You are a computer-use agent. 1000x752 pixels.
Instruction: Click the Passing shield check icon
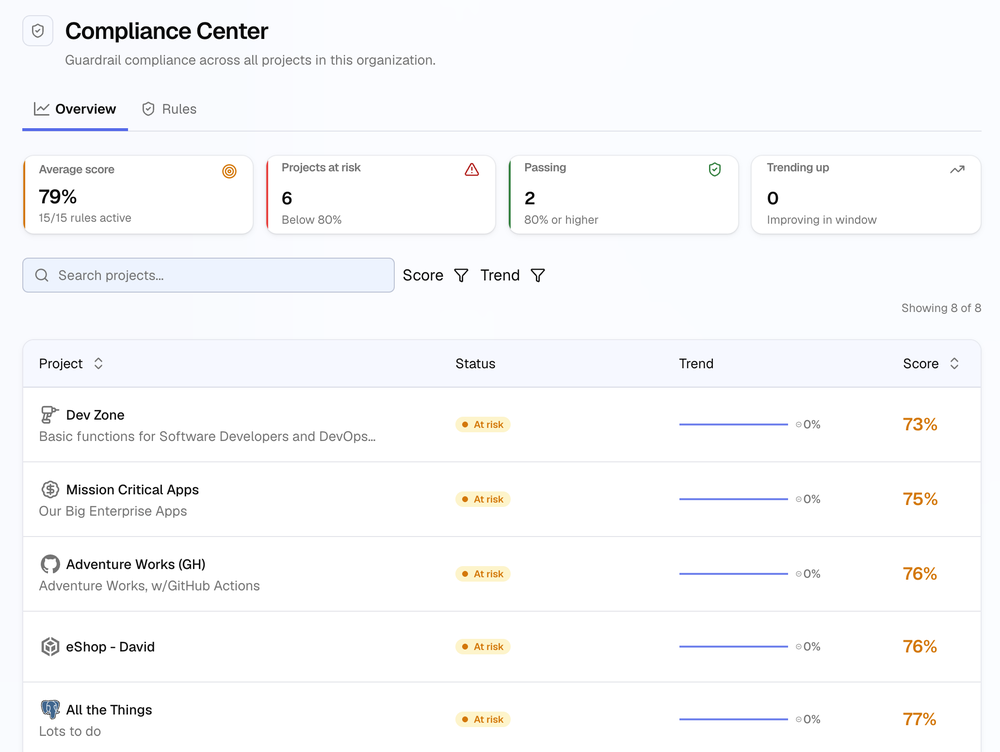pos(714,169)
